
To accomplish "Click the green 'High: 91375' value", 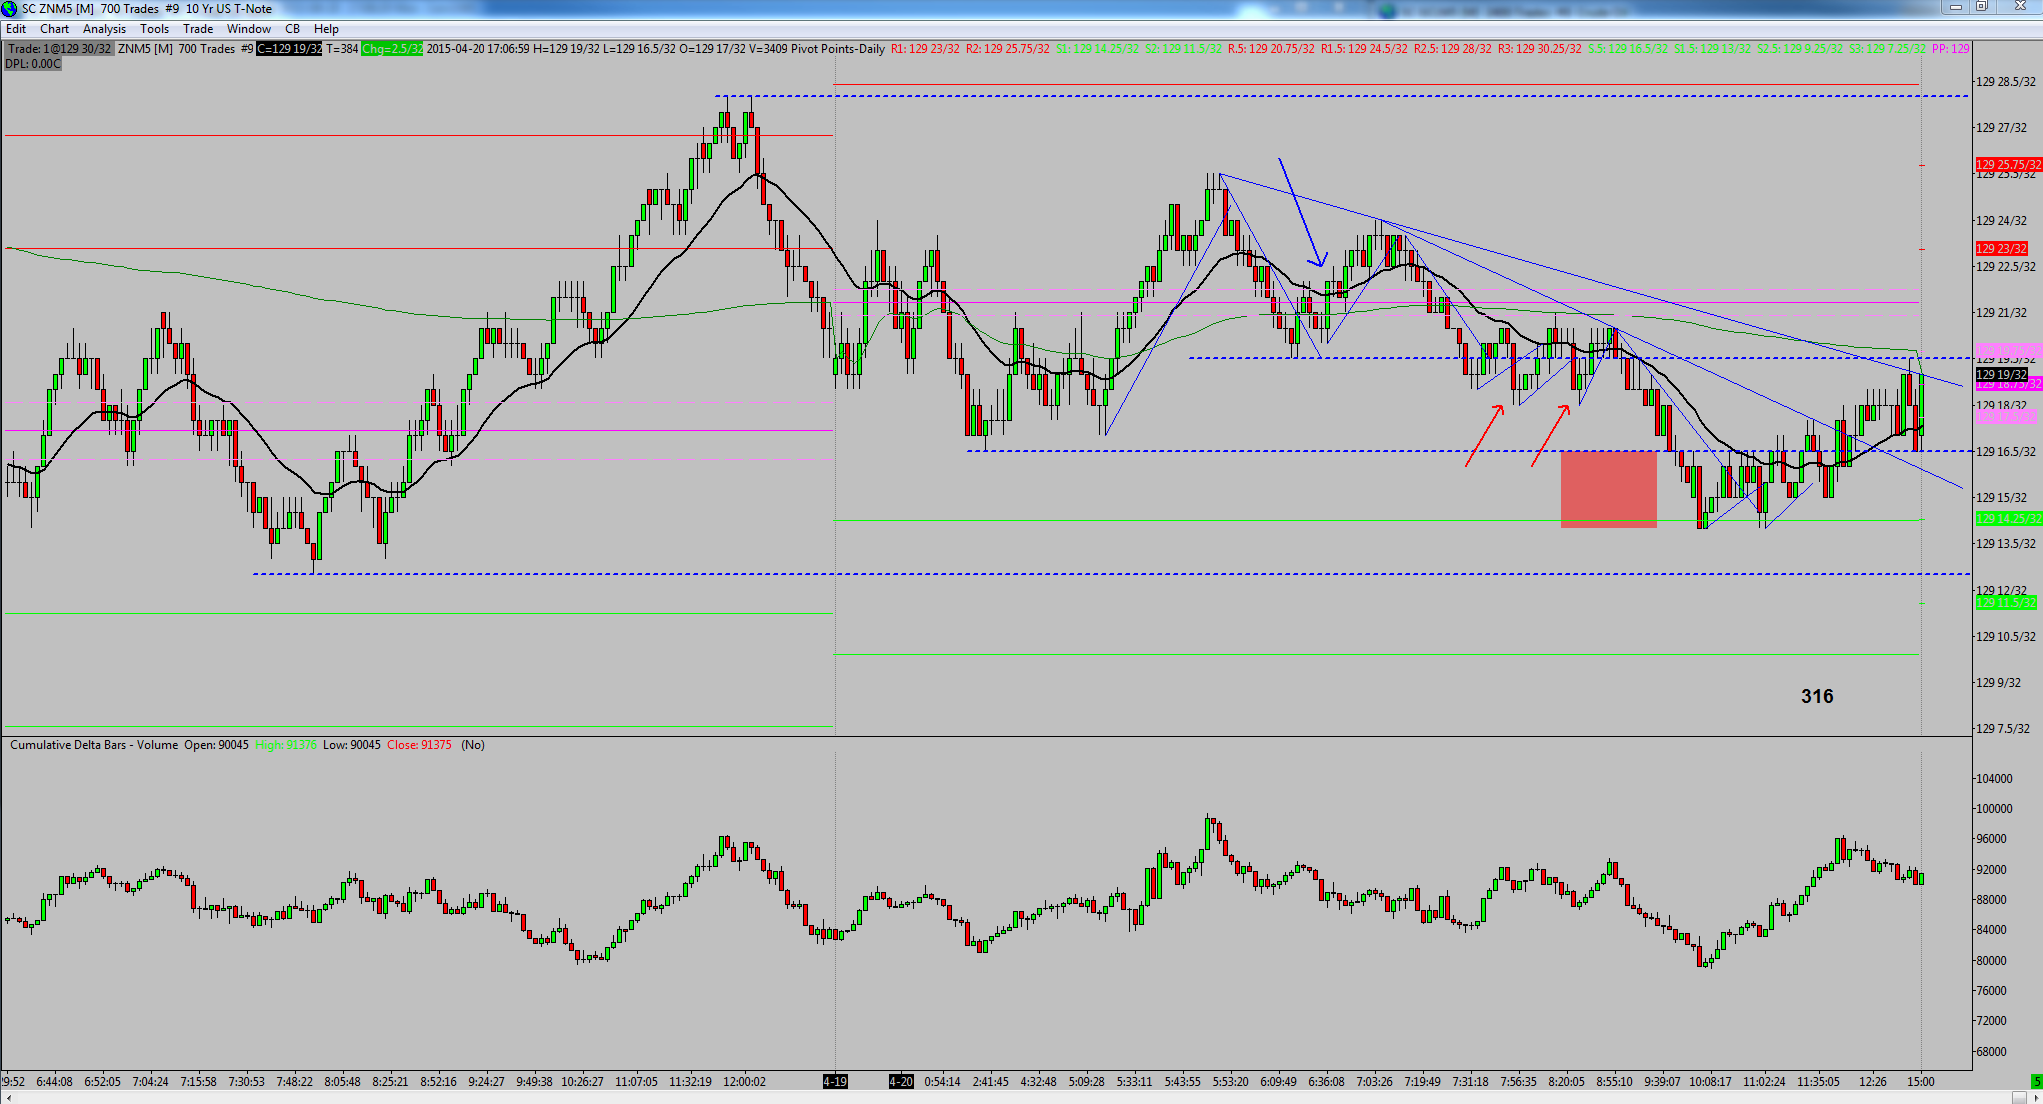I will click(286, 745).
